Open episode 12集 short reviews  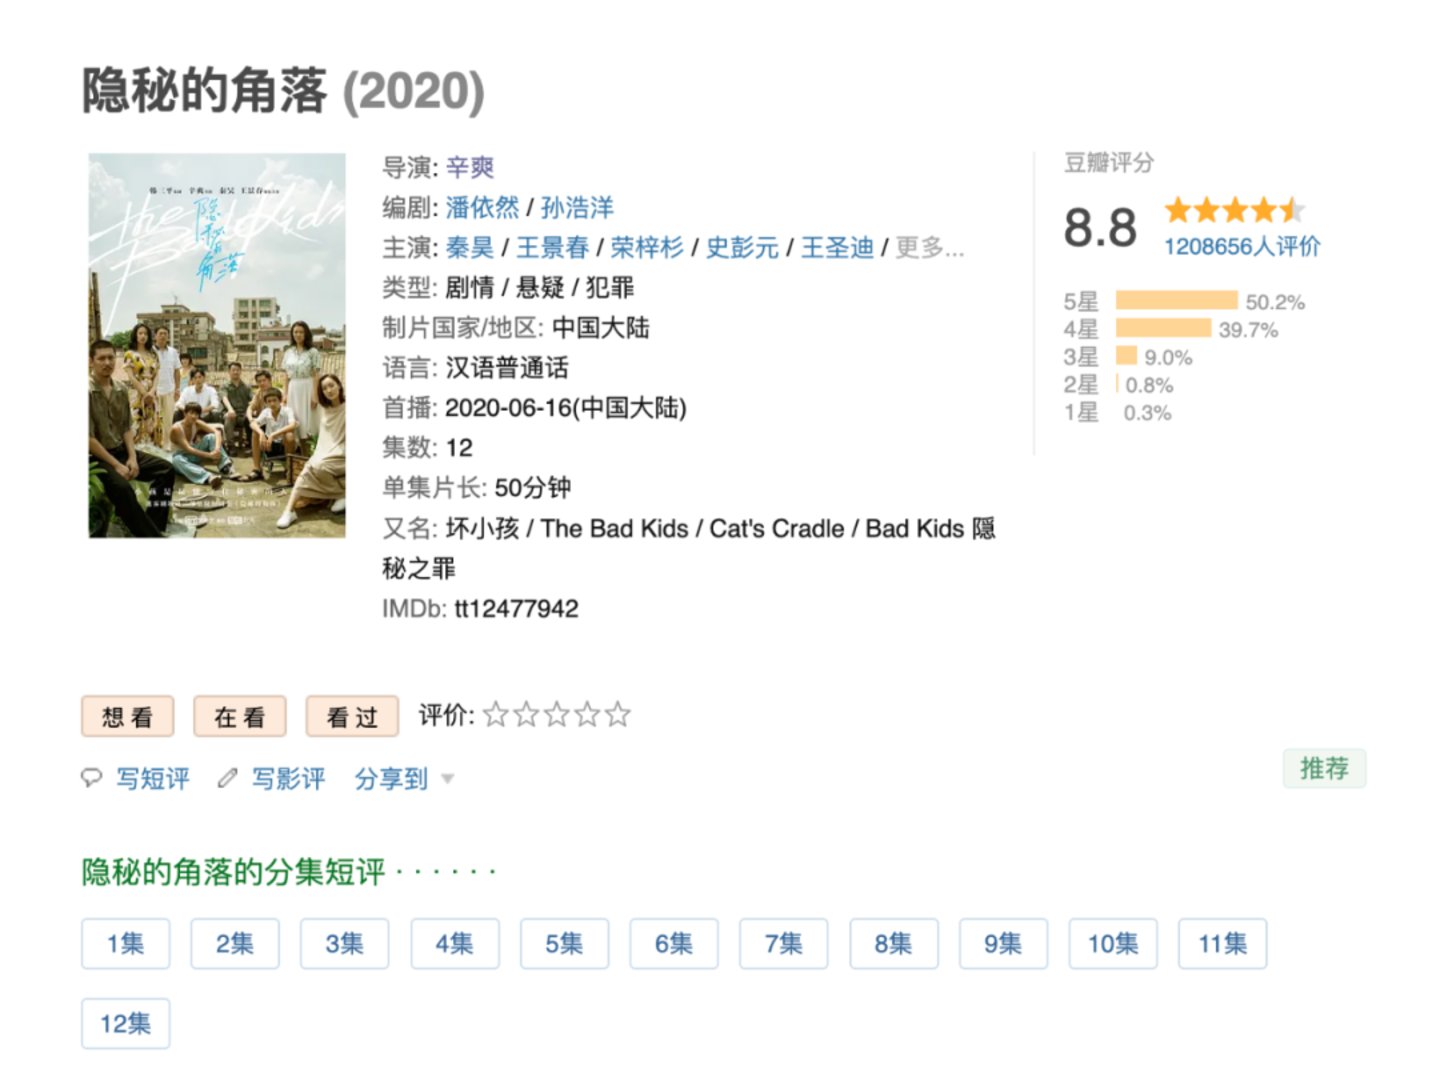point(126,1023)
